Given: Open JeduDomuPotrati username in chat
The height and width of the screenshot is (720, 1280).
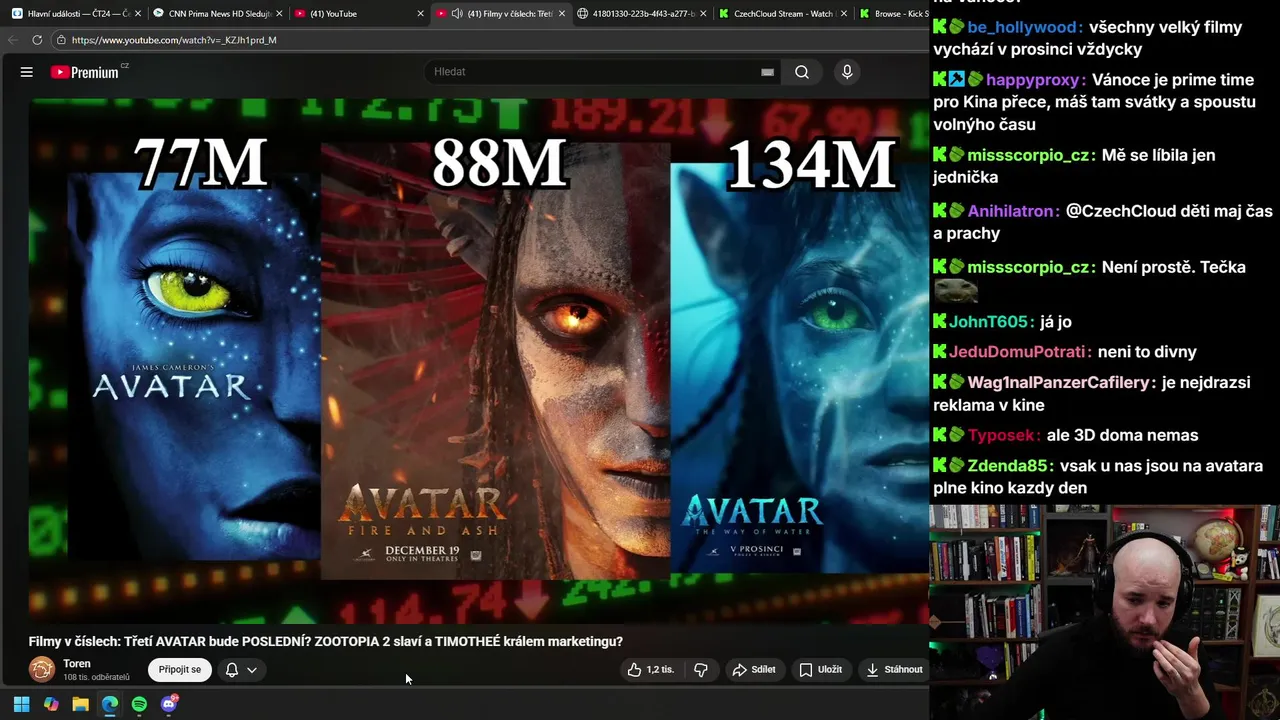Looking at the screenshot, I should [x=1020, y=352].
